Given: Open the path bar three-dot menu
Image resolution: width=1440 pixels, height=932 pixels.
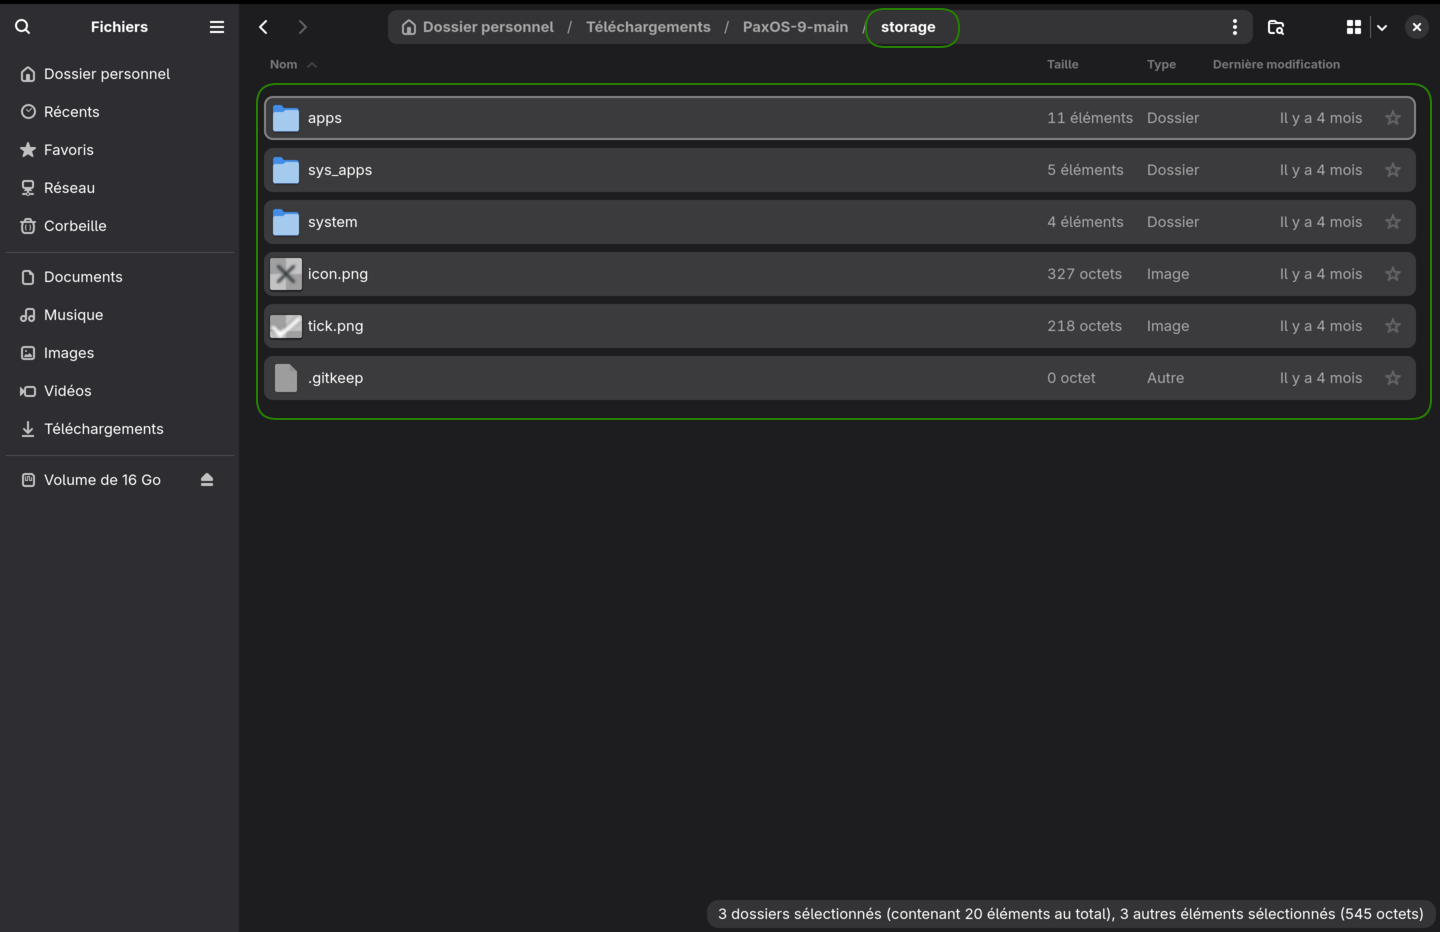Looking at the screenshot, I should coord(1235,27).
